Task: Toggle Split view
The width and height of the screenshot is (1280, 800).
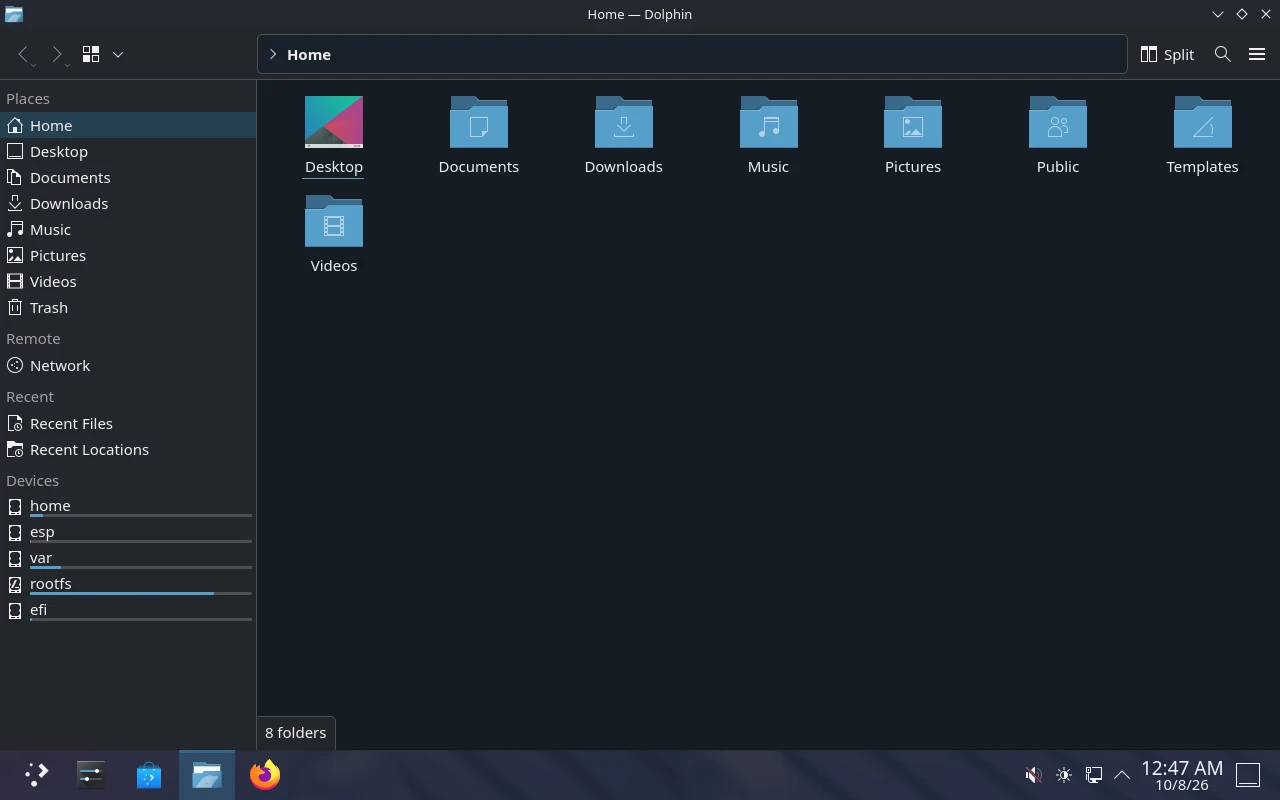Action: pos(1168,54)
